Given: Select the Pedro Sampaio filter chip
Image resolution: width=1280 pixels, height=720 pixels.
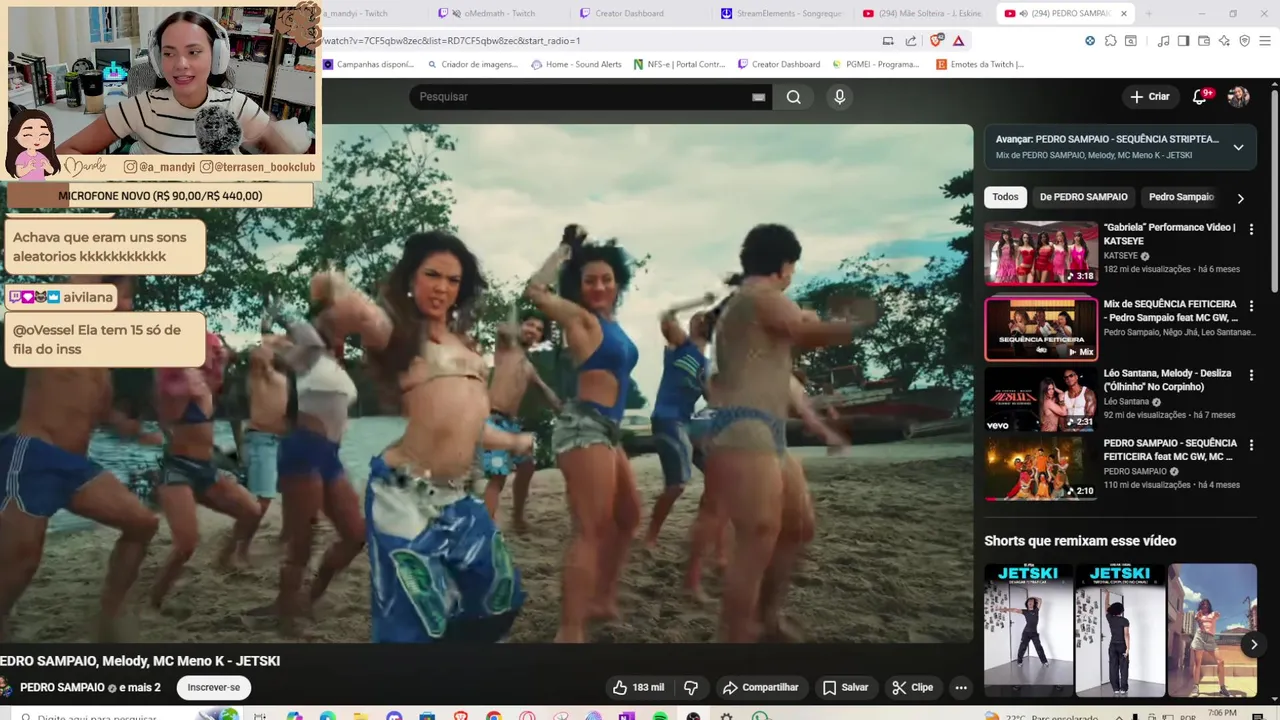Looking at the screenshot, I should [x=1181, y=197].
